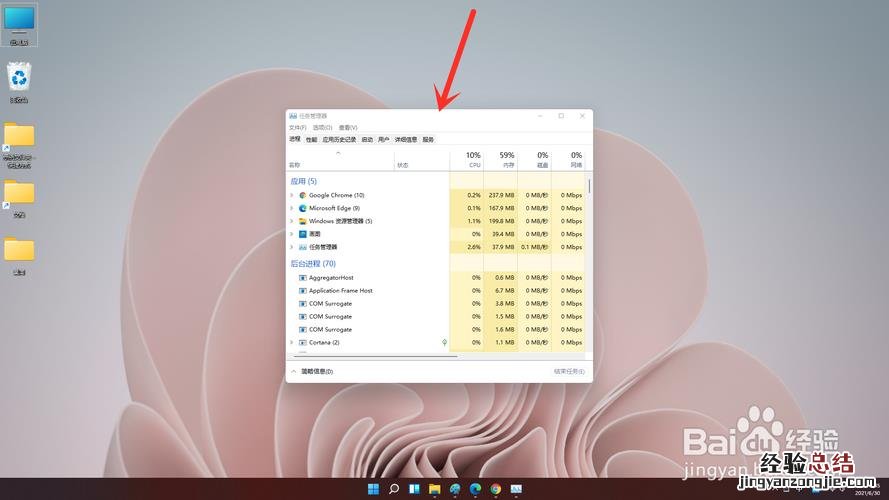
Task: Open File Explorer from the taskbar
Action: [435, 489]
